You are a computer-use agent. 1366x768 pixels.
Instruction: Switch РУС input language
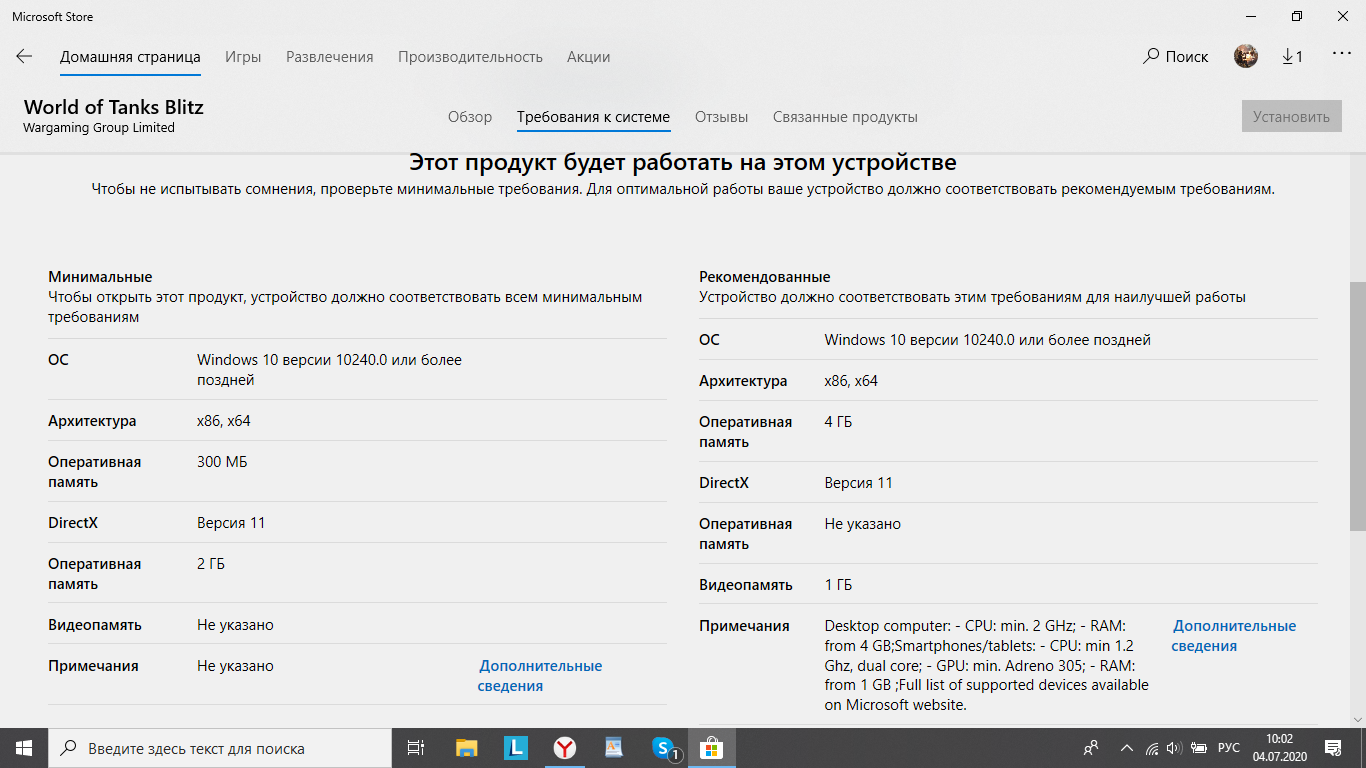(x=1229, y=748)
